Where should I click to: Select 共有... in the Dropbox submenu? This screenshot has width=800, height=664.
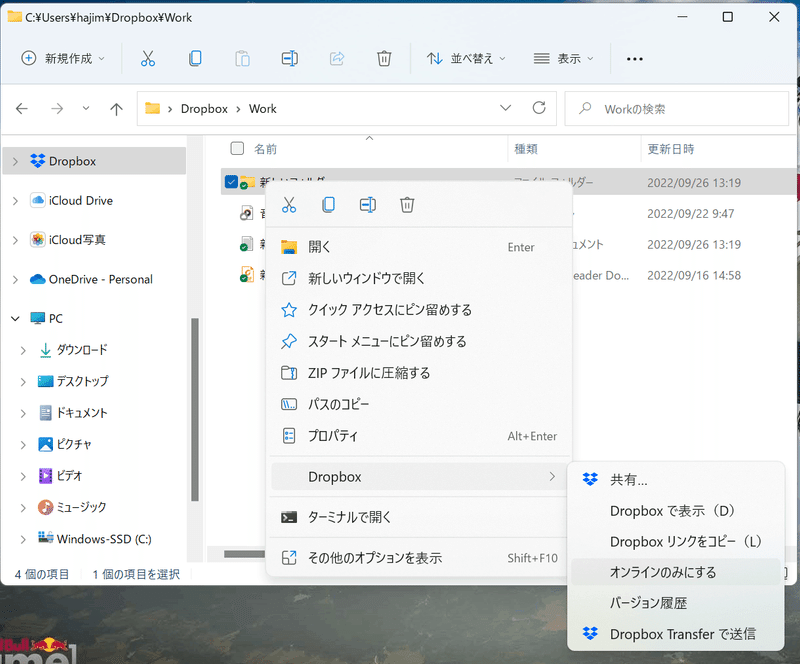[x=676, y=479]
